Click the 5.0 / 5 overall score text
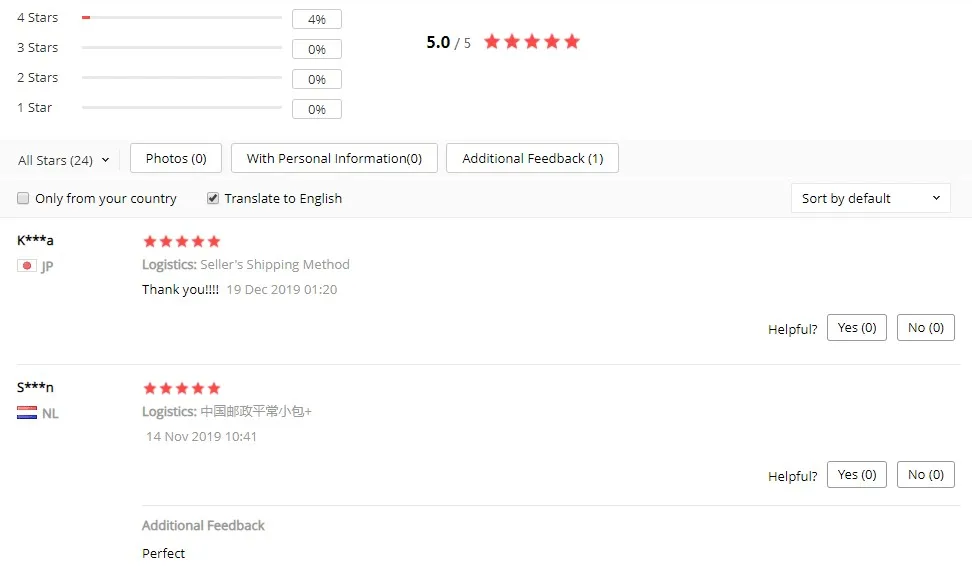Image resolution: width=972 pixels, height=566 pixels. [448, 42]
